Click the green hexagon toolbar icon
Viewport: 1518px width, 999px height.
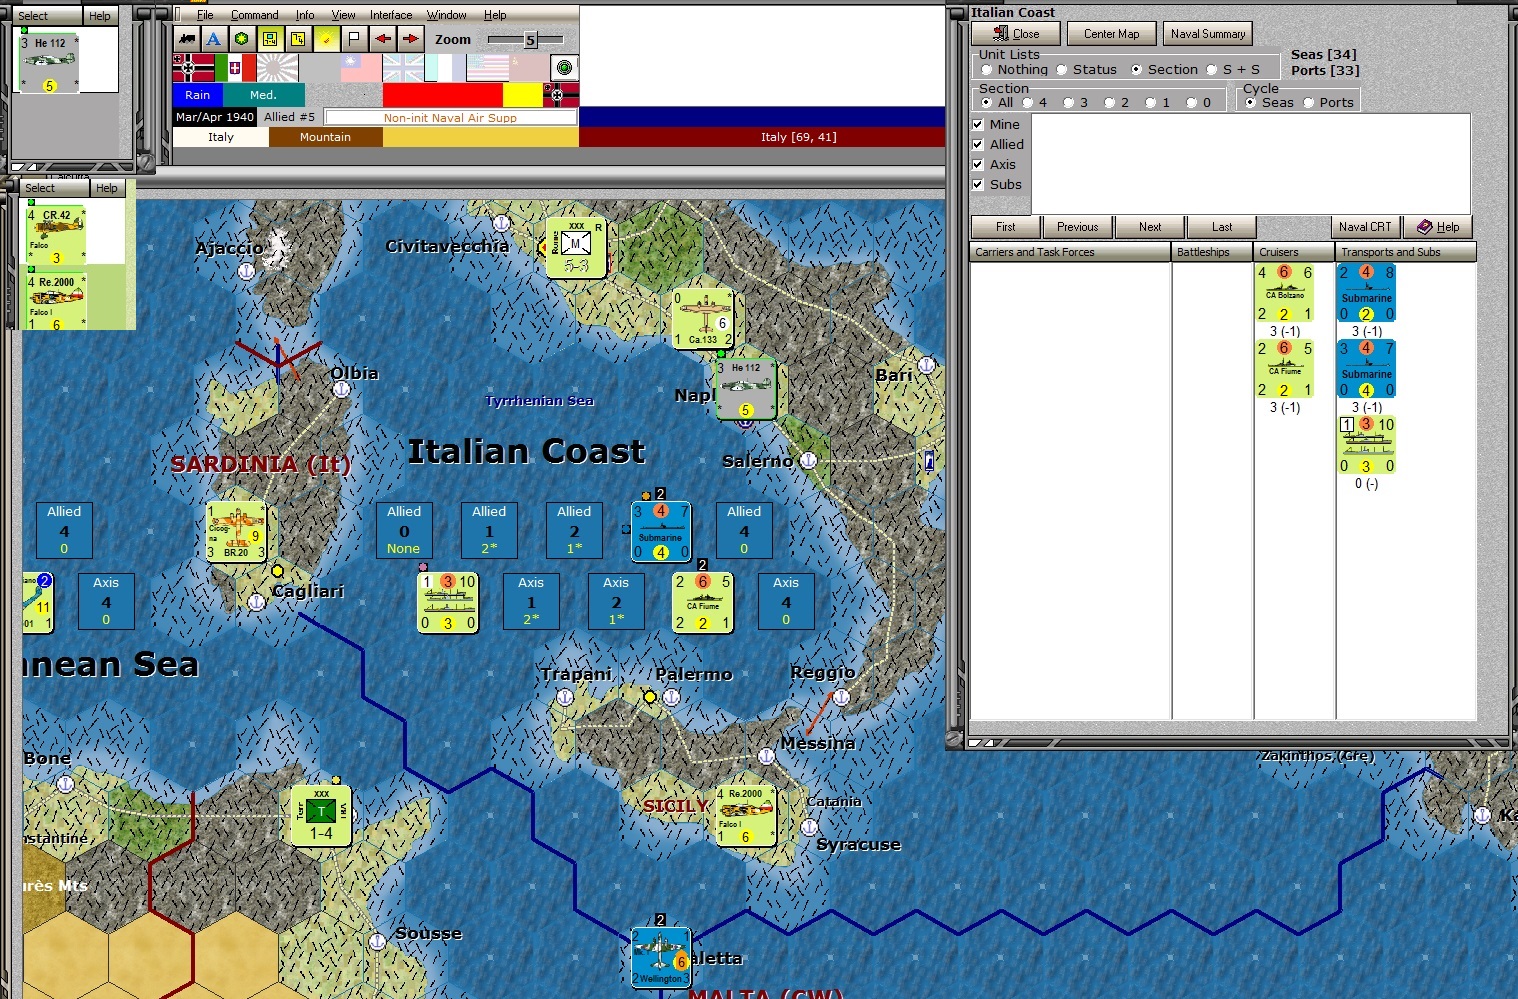(241, 39)
